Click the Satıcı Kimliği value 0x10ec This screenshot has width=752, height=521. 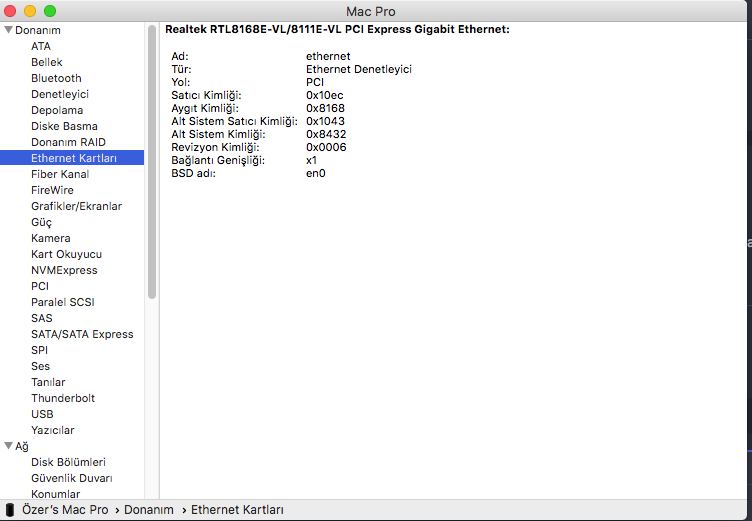click(325, 95)
